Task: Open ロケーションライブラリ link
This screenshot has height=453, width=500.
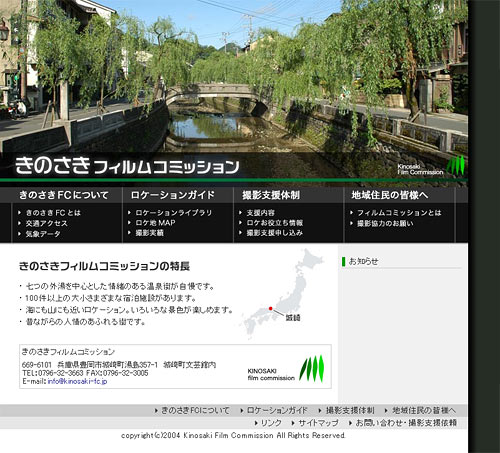Action: point(174,213)
